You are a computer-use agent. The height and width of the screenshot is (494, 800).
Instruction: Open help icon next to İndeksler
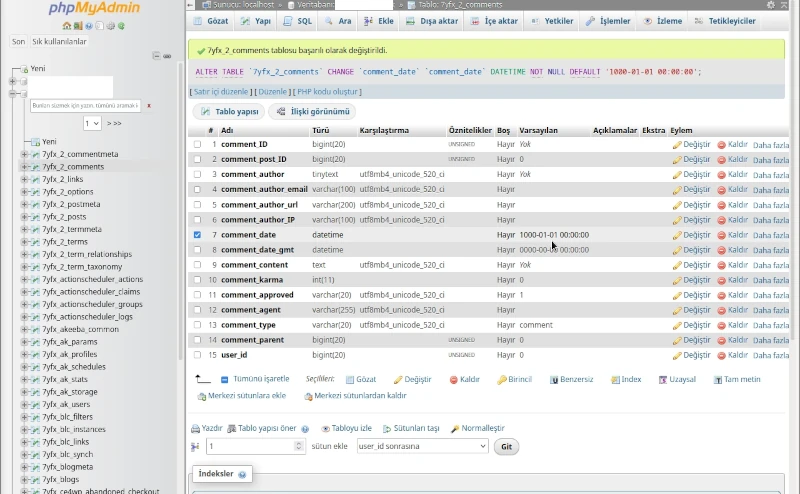(x=243, y=474)
